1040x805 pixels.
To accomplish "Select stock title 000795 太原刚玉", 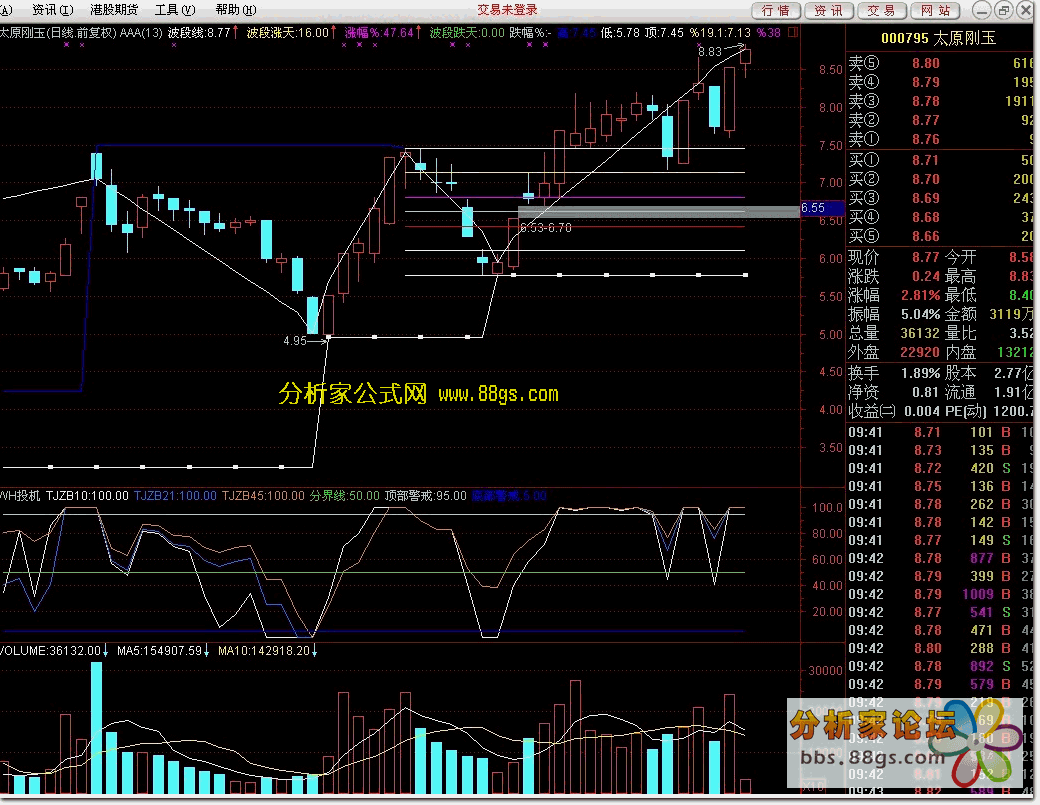I will tap(939, 38).
